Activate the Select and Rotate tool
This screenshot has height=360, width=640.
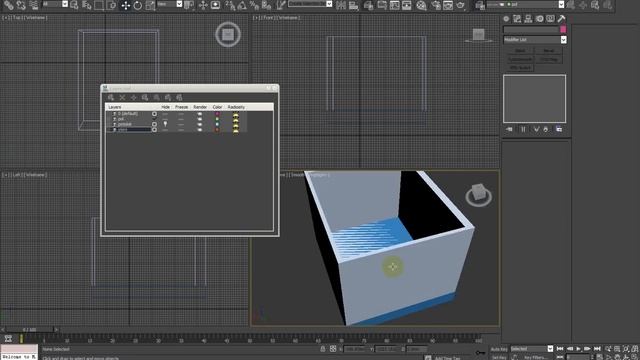pos(138,5)
